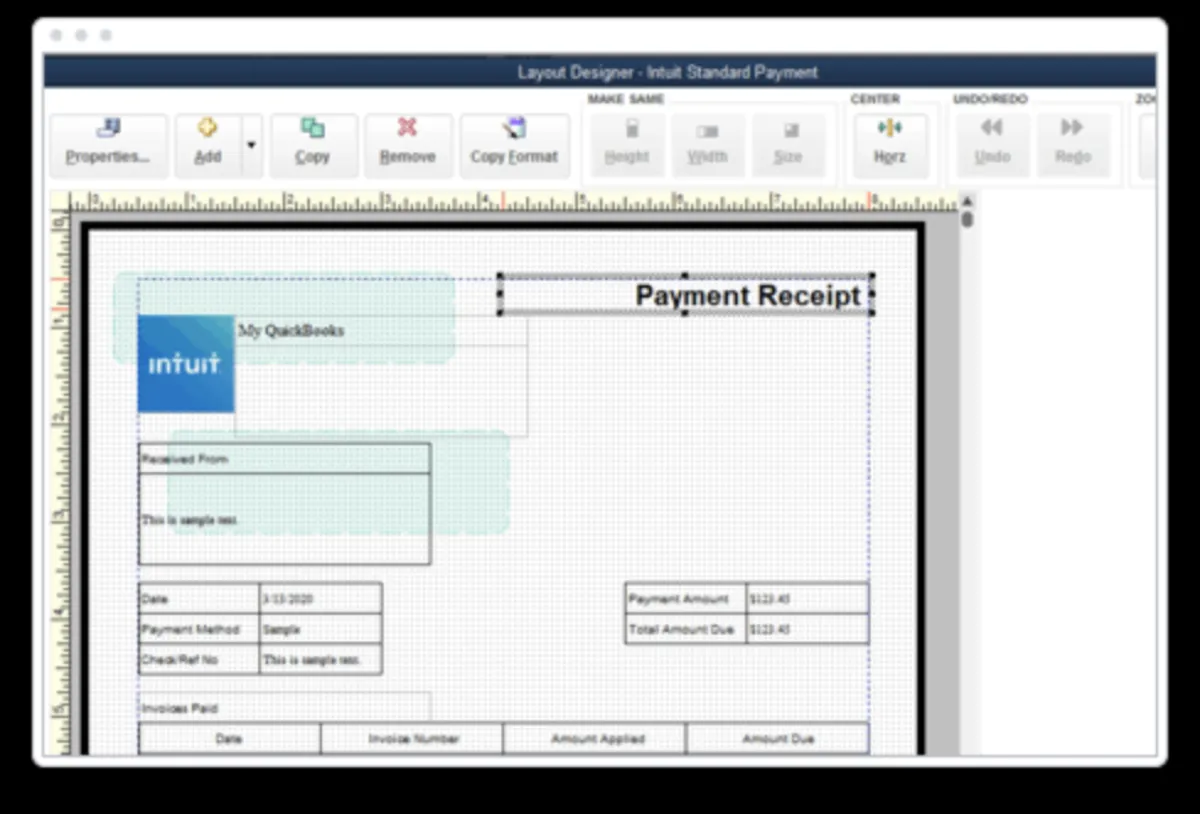Click Make Same Width button
This screenshot has width=1200, height=814.
pos(707,146)
